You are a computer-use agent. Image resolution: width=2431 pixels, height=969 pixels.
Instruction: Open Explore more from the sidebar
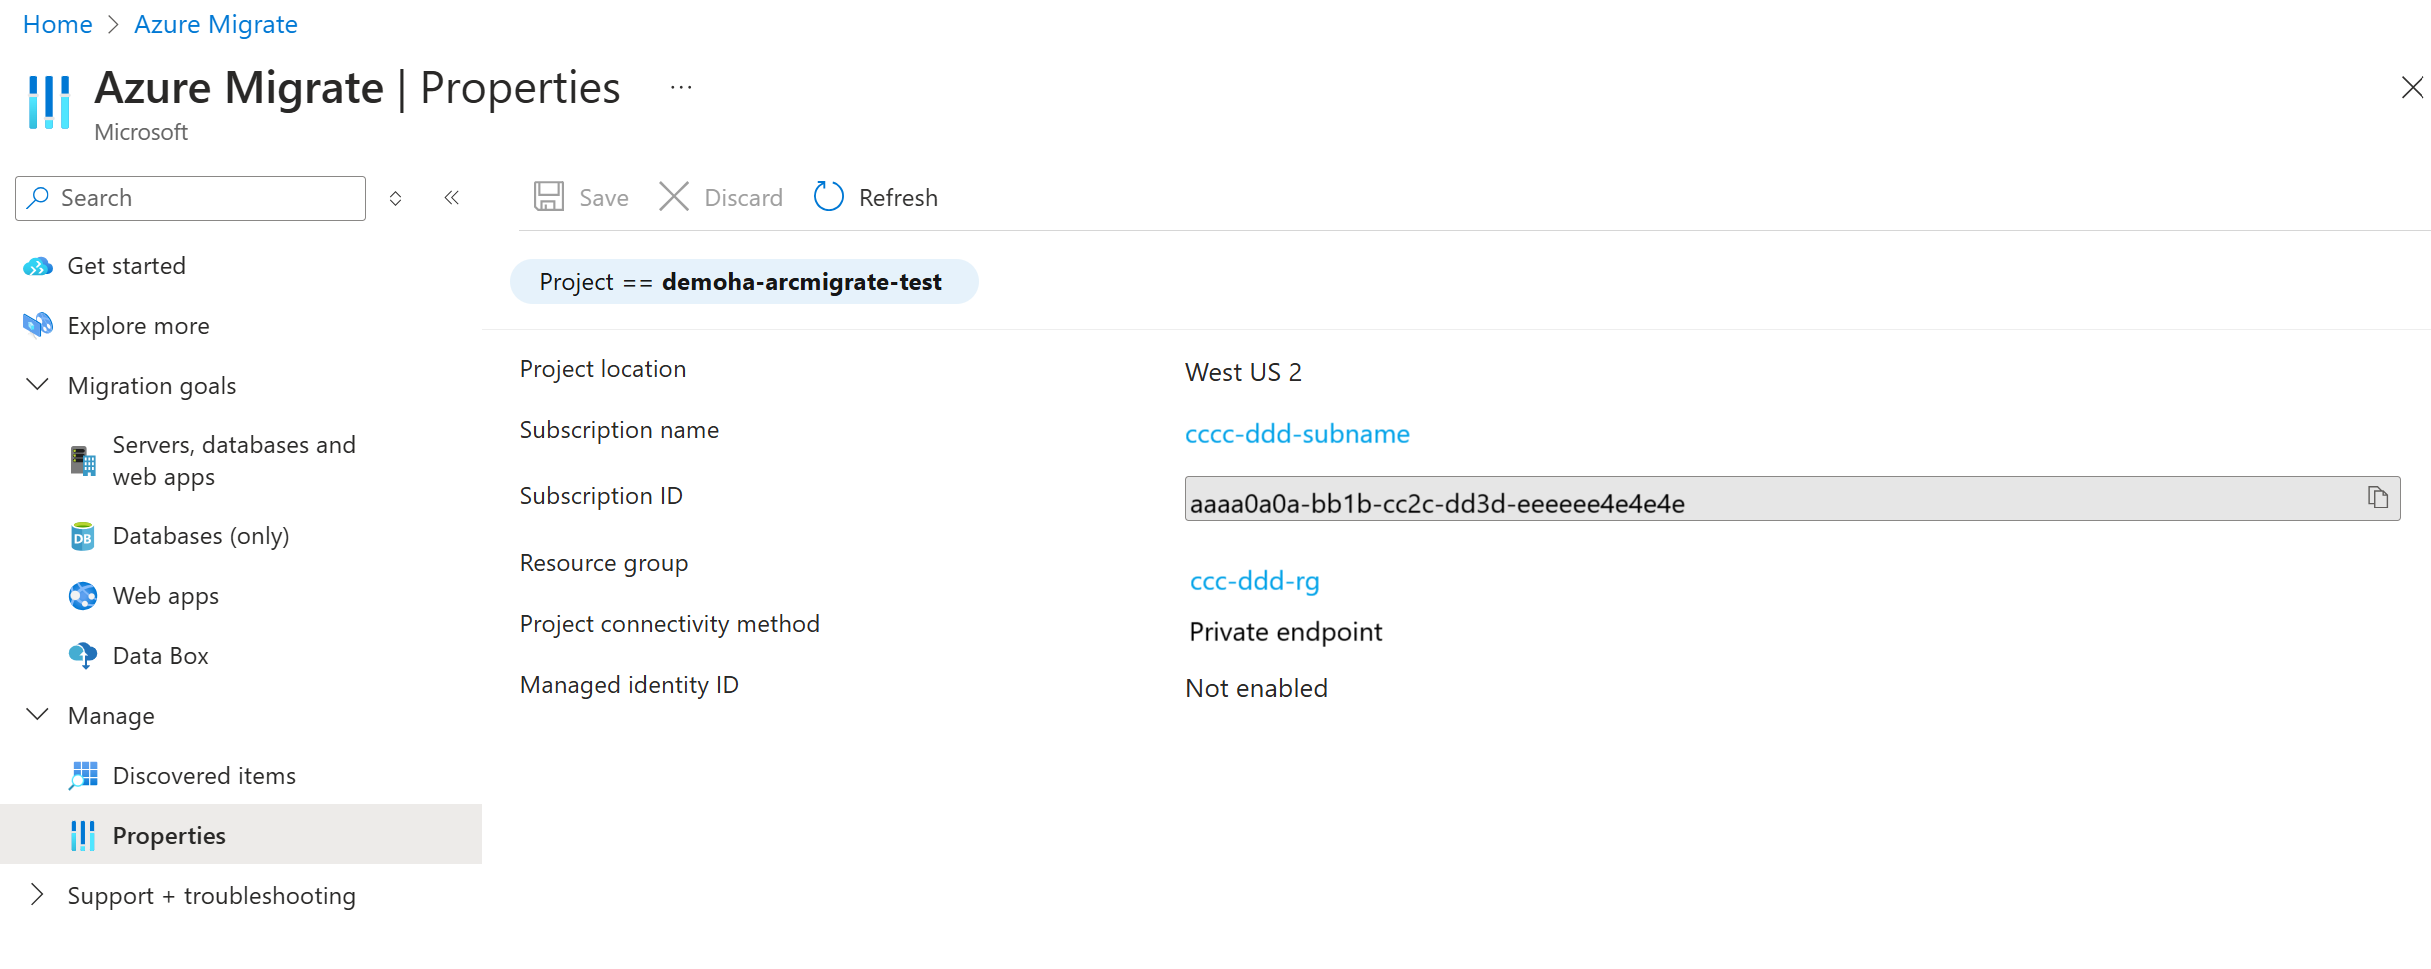click(x=138, y=325)
